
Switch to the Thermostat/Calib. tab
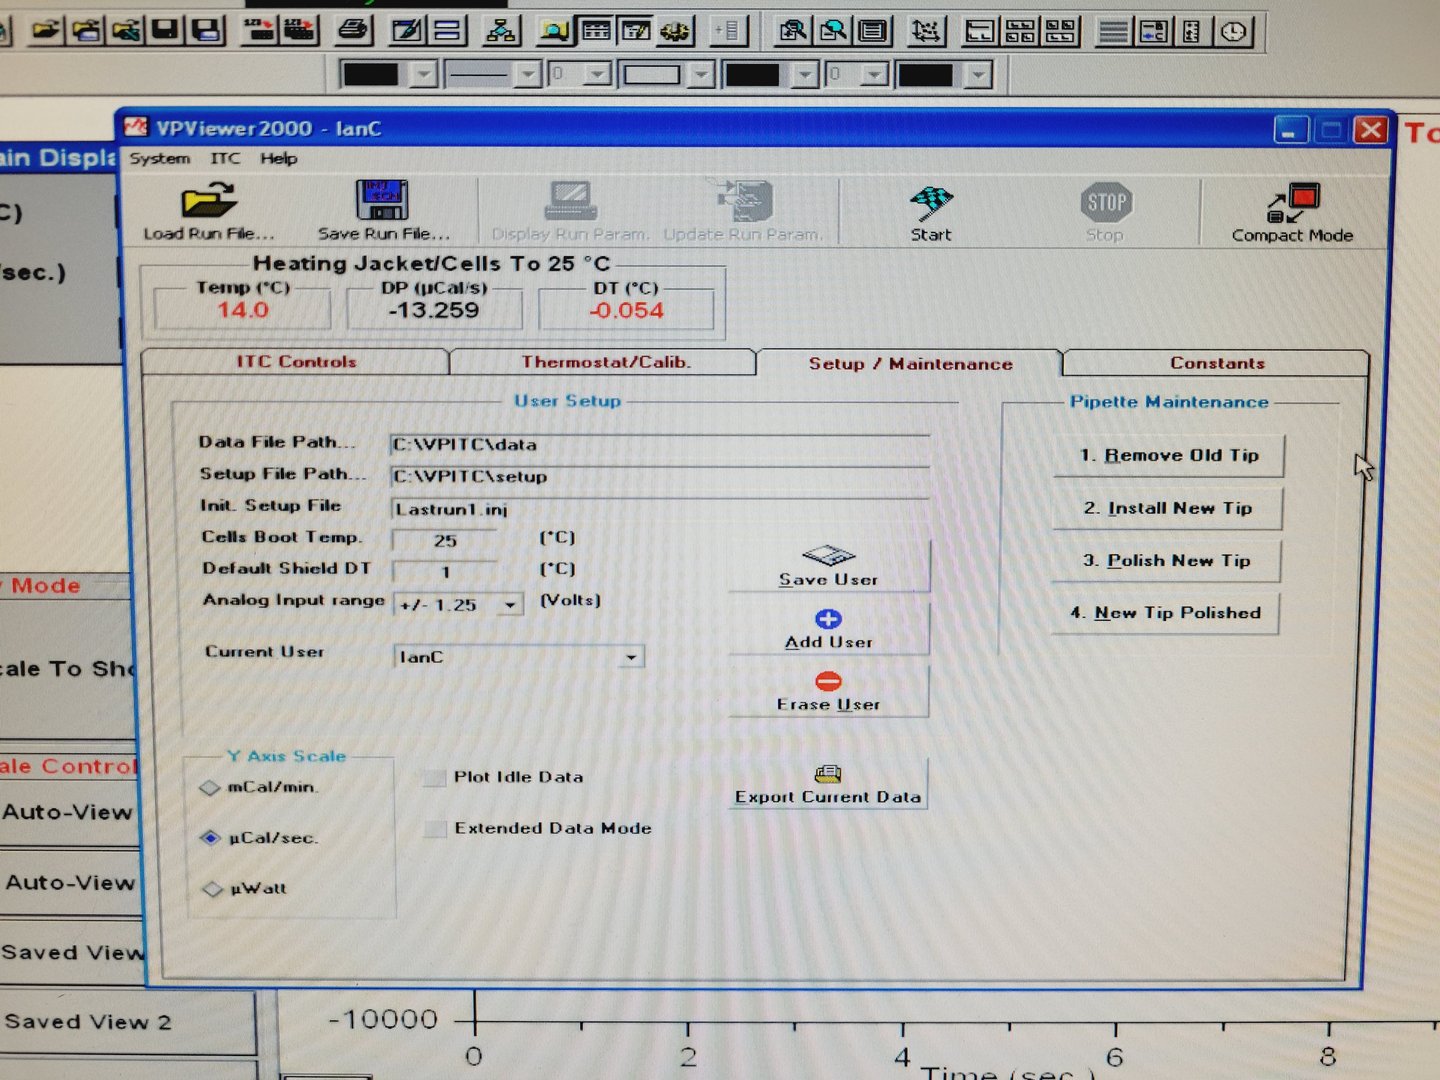click(605, 362)
